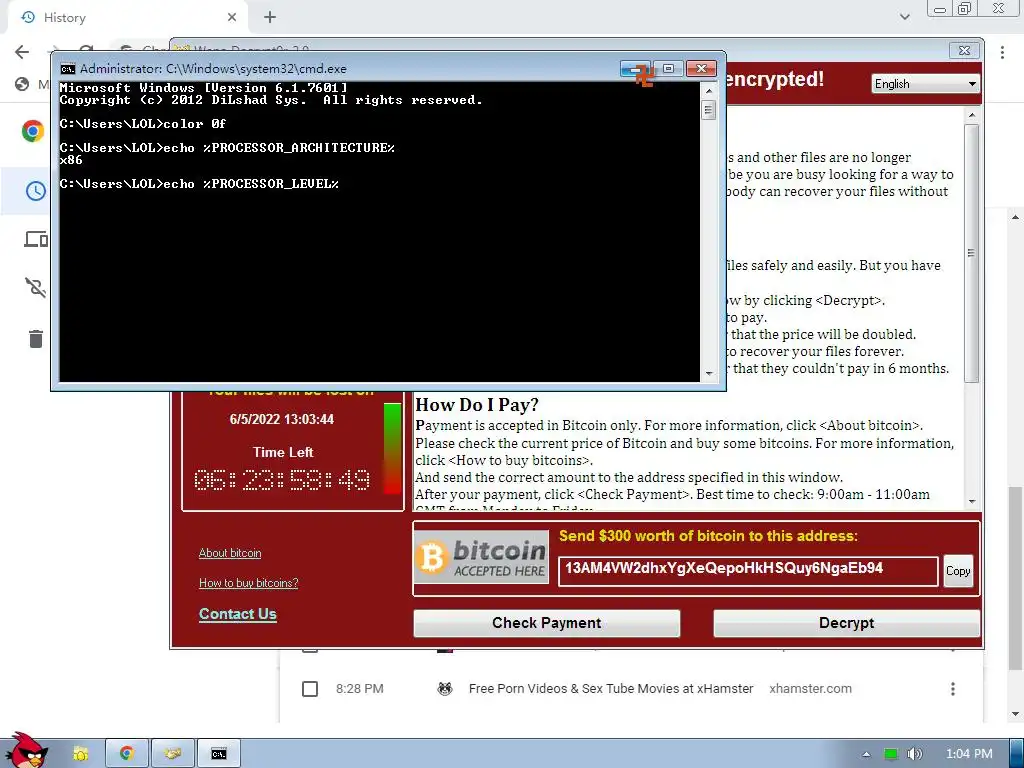This screenshot has height=768, width=1024.
Task: Click the Angry Birds start button
Action: (x=26, y=751)
